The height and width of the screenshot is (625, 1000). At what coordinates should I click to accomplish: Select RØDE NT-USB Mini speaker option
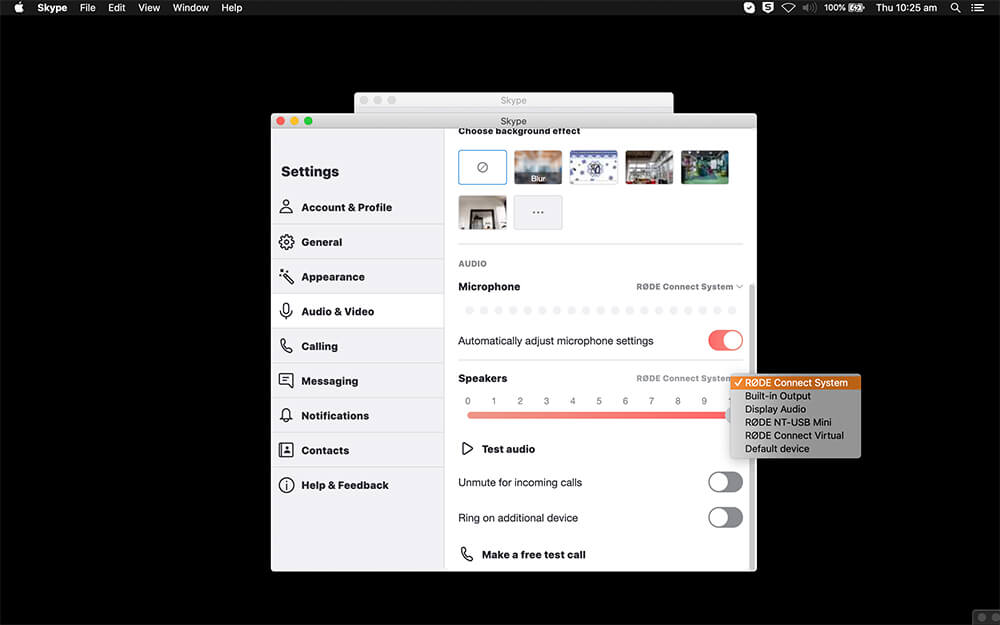(796, 422)
